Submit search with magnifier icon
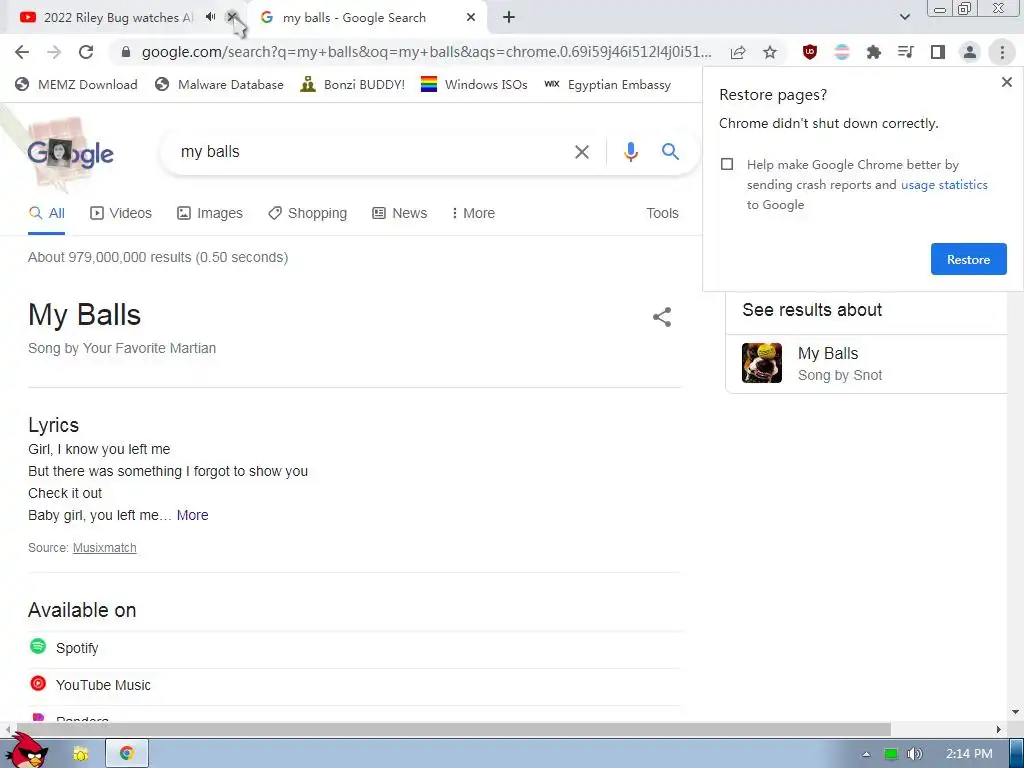 670,152
